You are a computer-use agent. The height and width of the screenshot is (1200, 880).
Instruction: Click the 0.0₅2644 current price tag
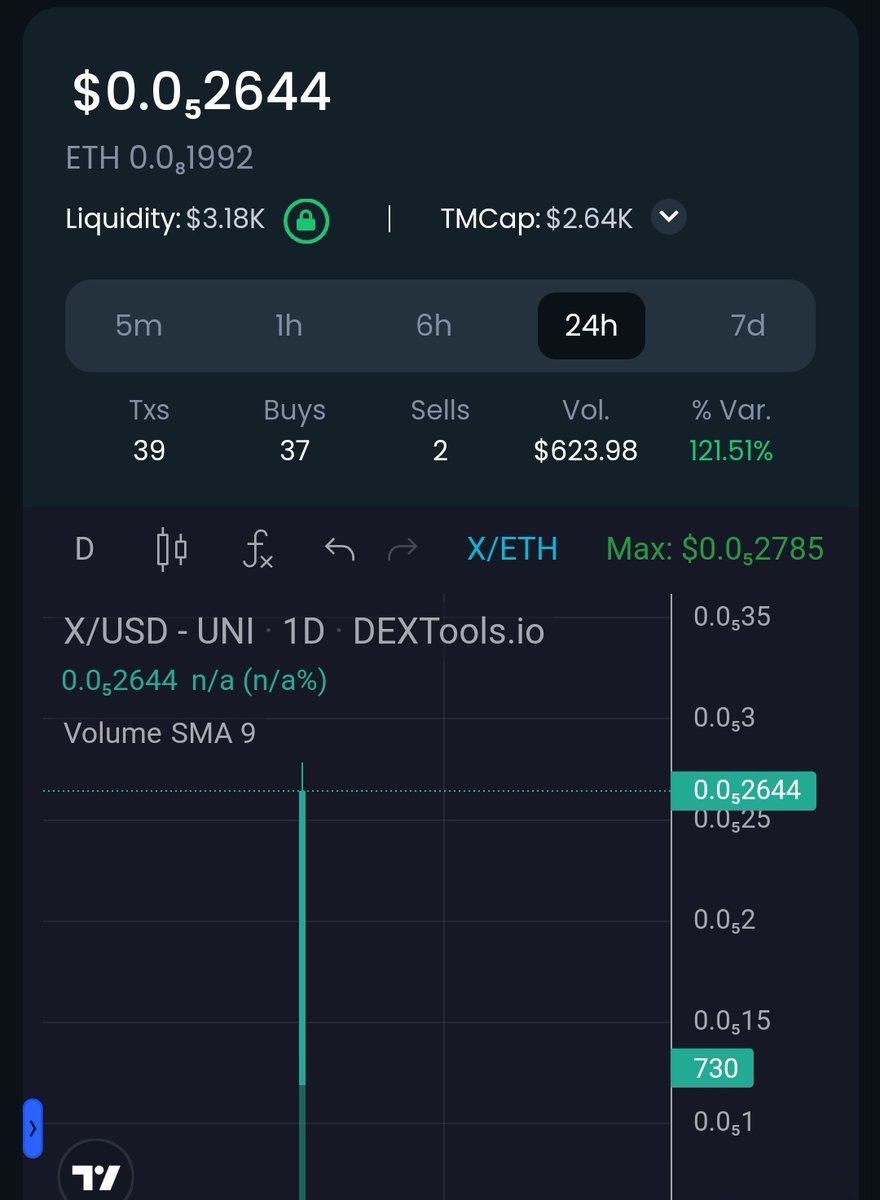743,791
